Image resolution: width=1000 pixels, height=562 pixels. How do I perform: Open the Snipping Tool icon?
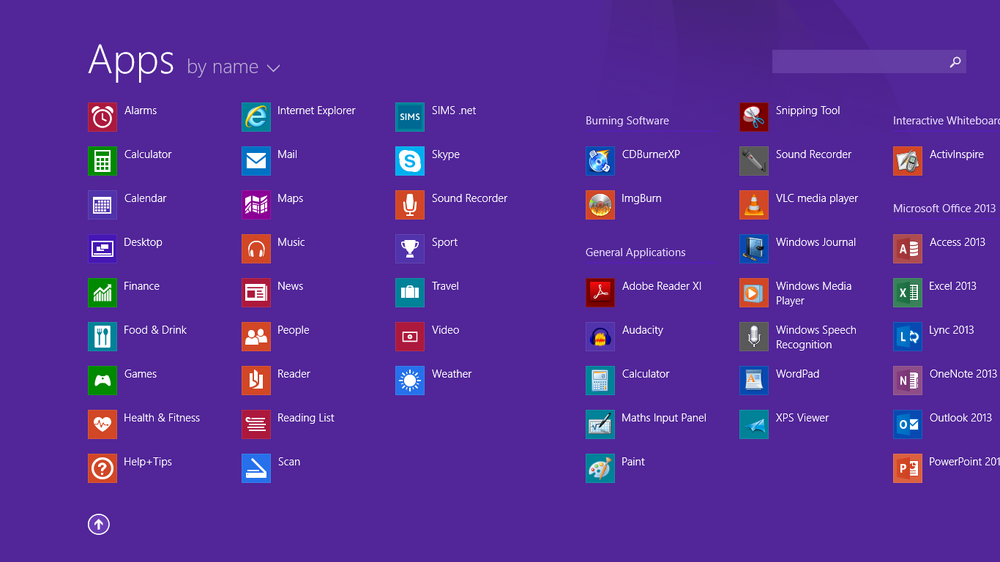click(754, 117)
